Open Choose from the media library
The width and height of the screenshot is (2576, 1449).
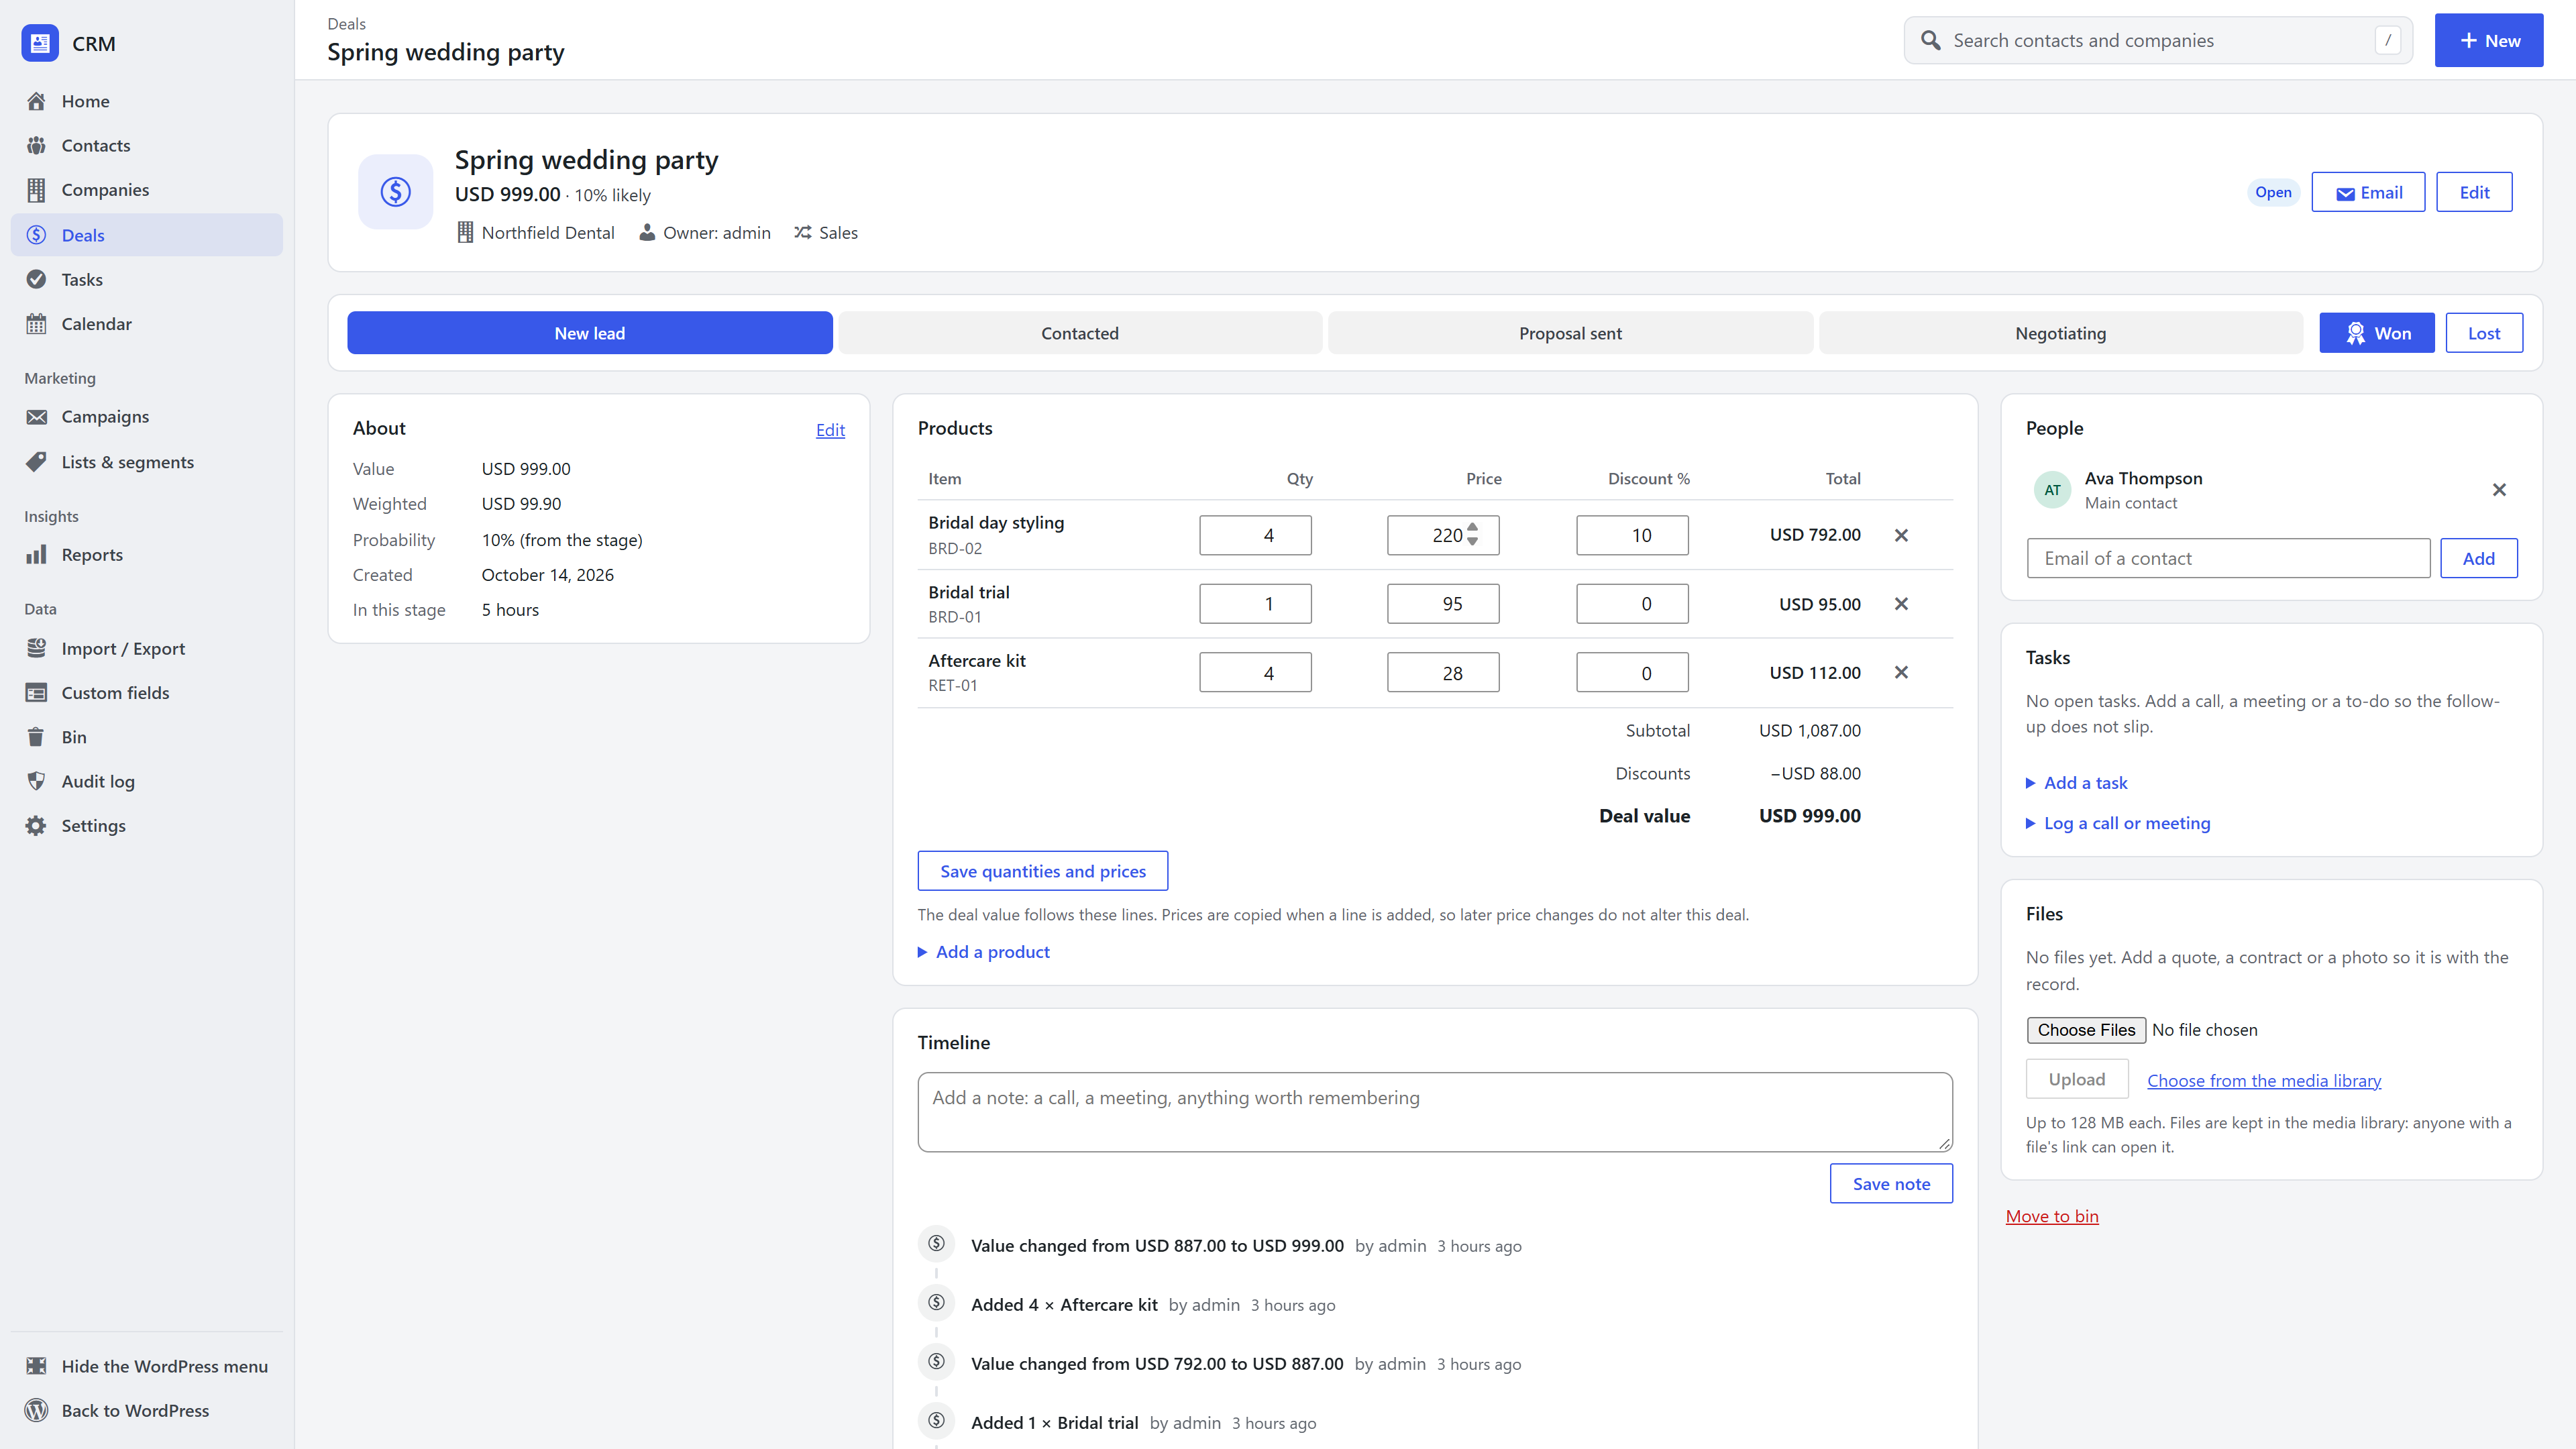pyautogui.click(x=2264, y=1080)
